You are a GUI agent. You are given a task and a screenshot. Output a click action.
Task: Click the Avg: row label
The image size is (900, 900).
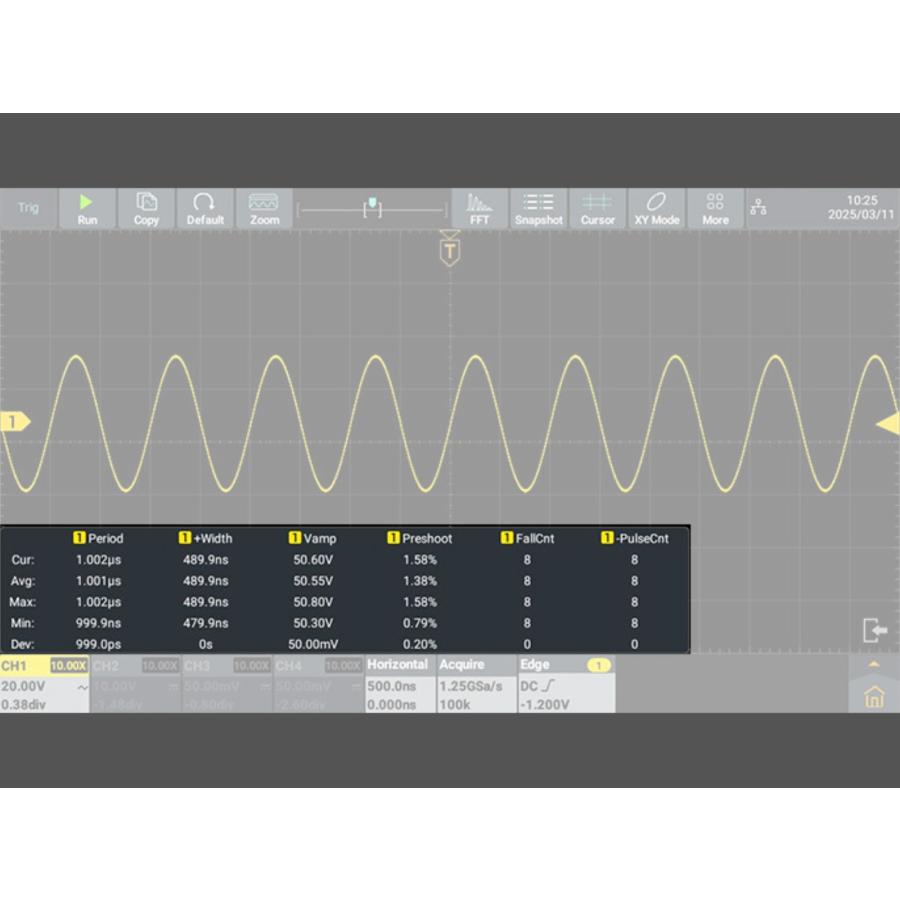click(23, 581)
